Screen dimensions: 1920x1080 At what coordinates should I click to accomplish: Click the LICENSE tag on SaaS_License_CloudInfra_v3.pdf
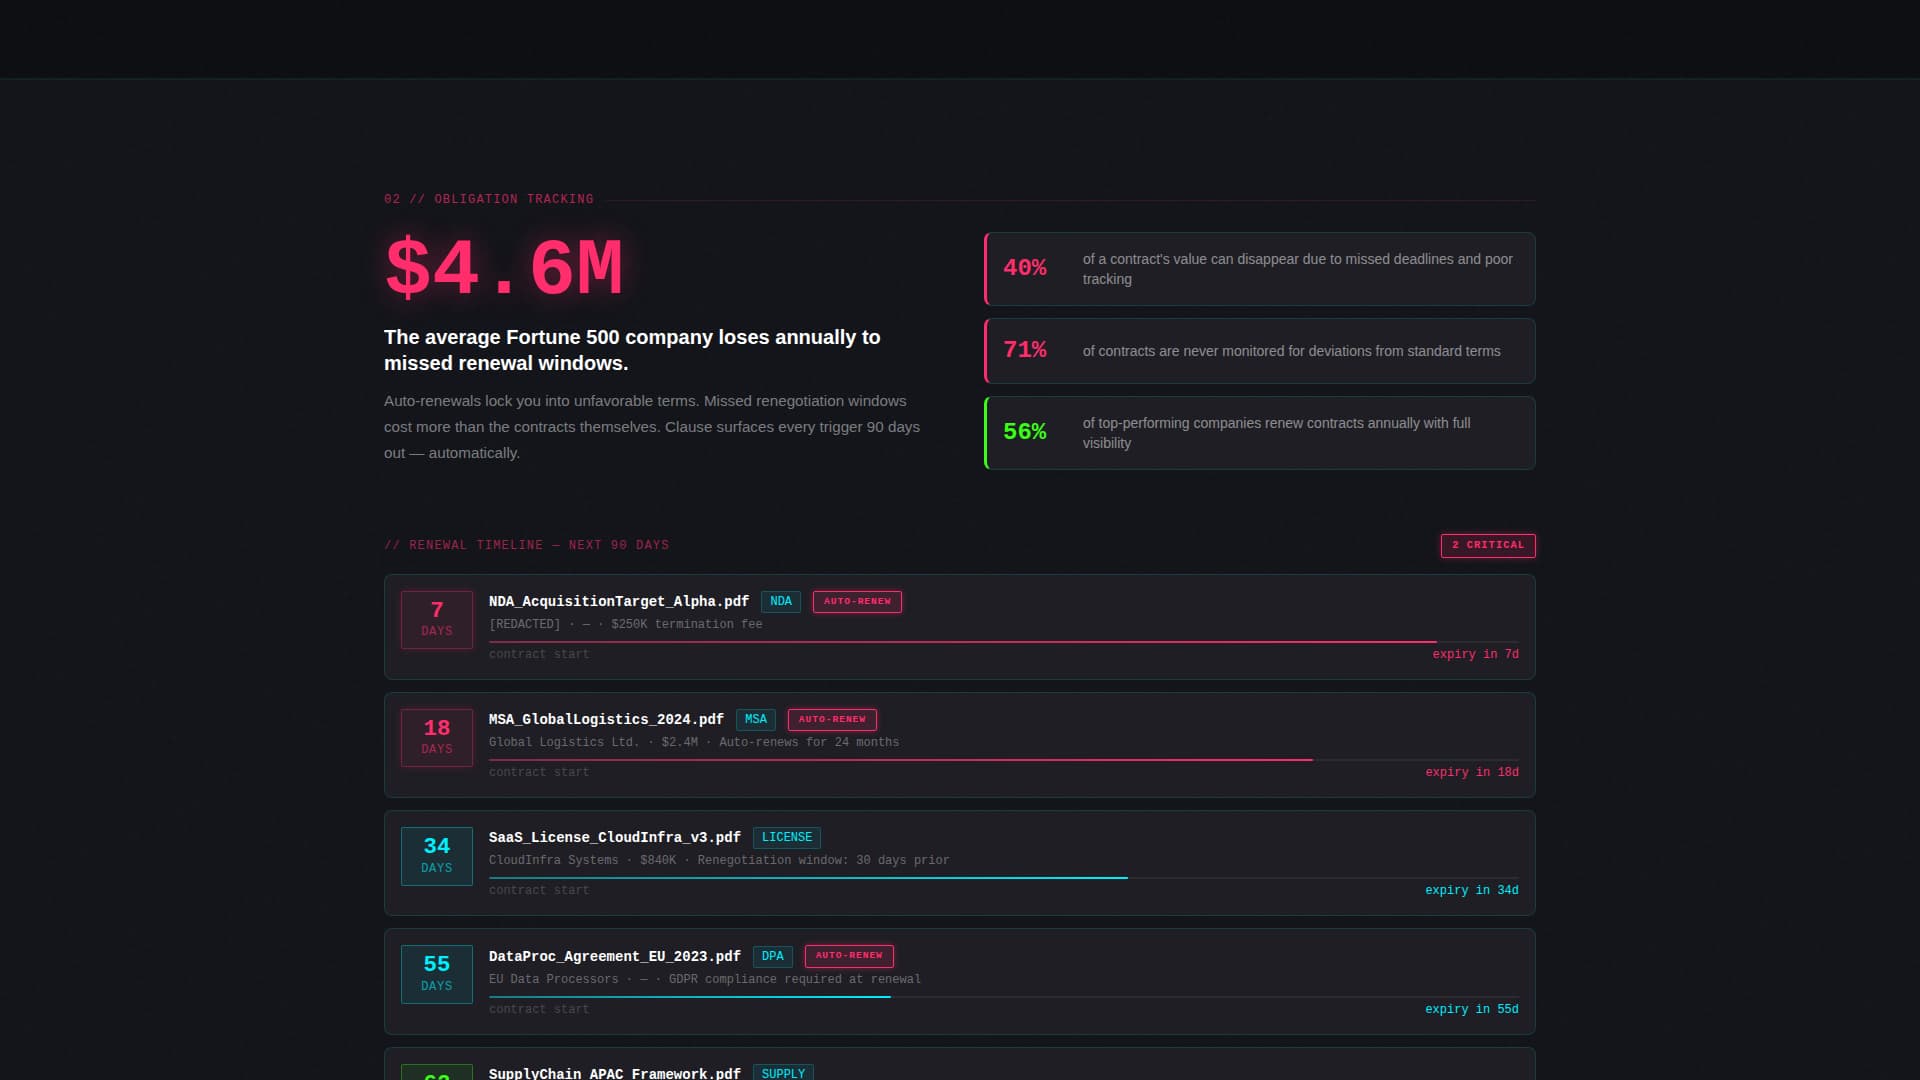(x=787, y=837)
